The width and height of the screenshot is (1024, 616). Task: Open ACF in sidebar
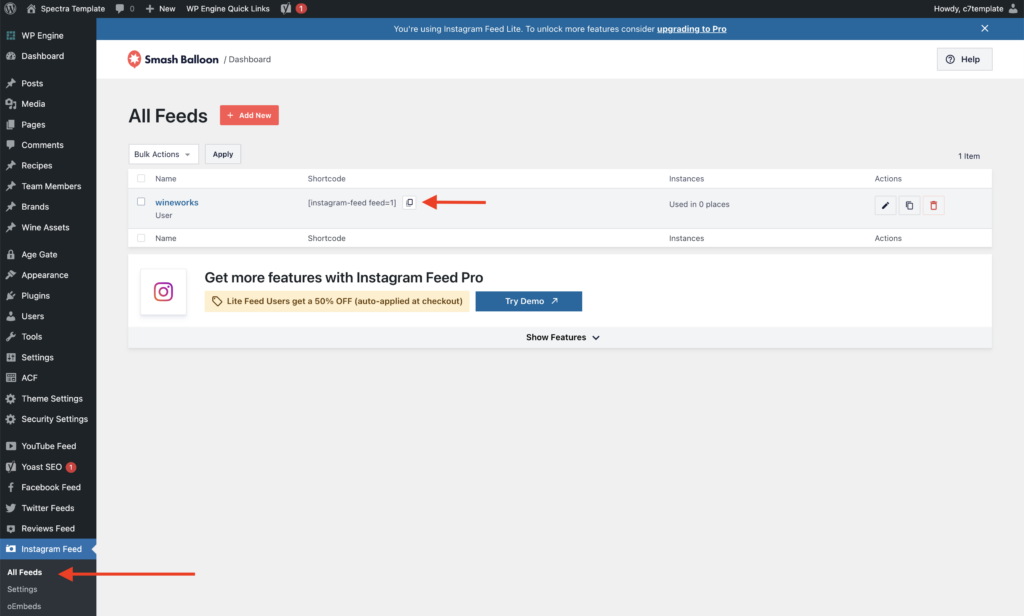[x=48, y=378]
